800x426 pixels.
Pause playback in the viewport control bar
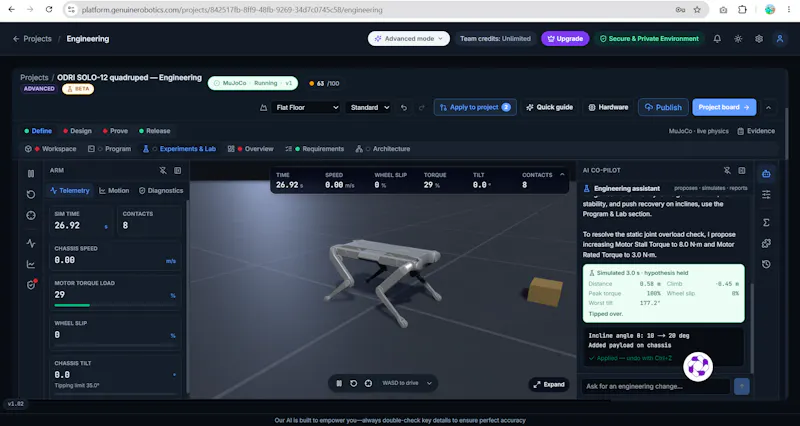(339, 383)
